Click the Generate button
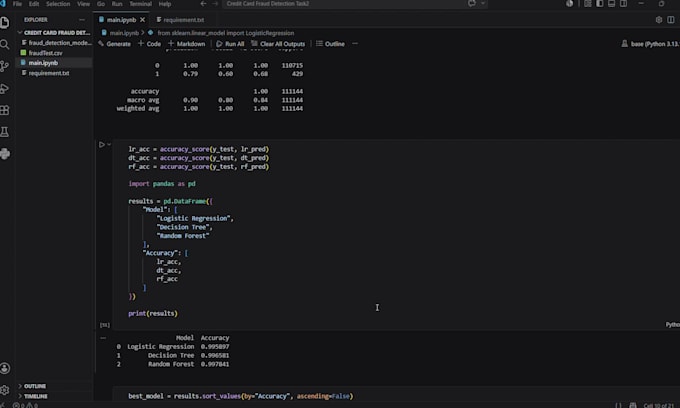The width and height of the screenshot is (680, 408). 114,43
